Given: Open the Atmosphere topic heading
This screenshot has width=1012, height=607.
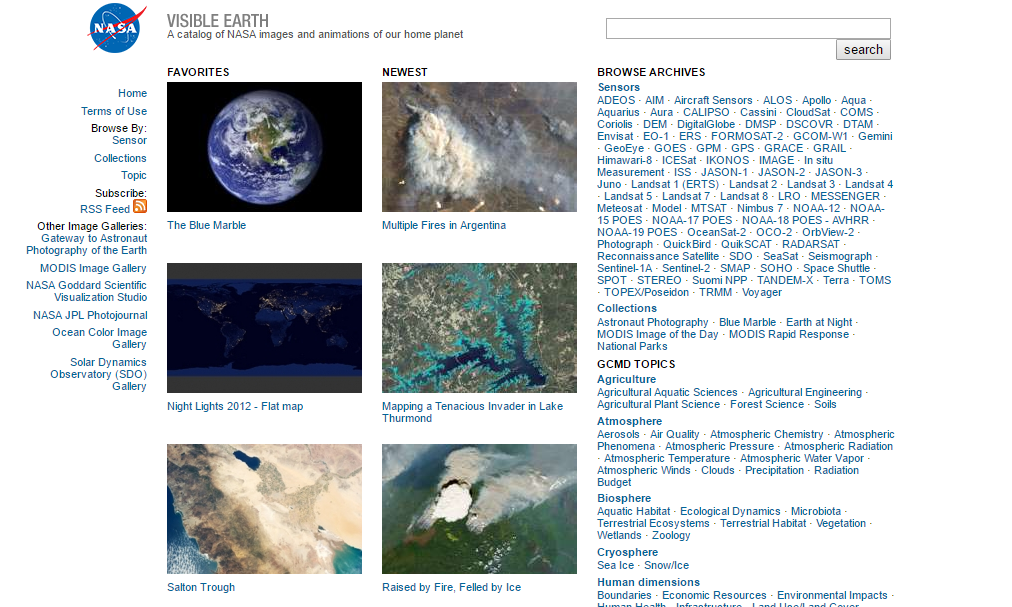Looking at the screenshot, I should pos(629,421).
